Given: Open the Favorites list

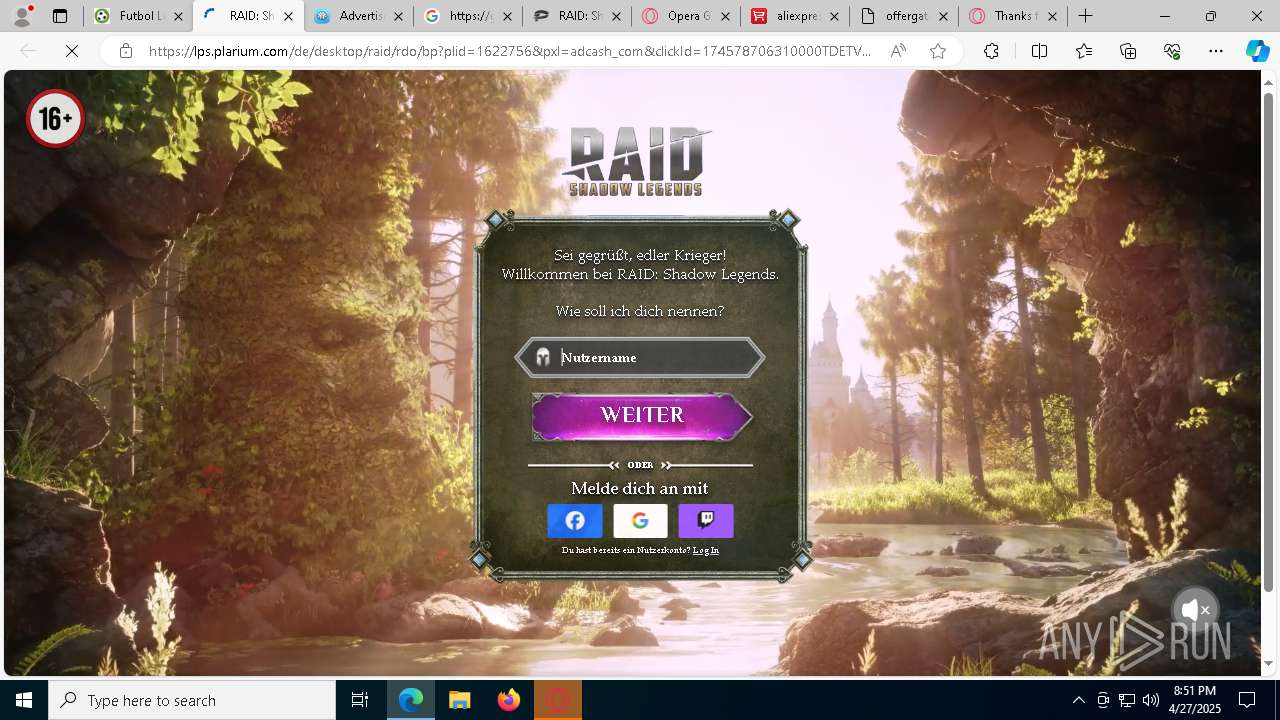Looking at the screenshot, I should point(1084,51).
